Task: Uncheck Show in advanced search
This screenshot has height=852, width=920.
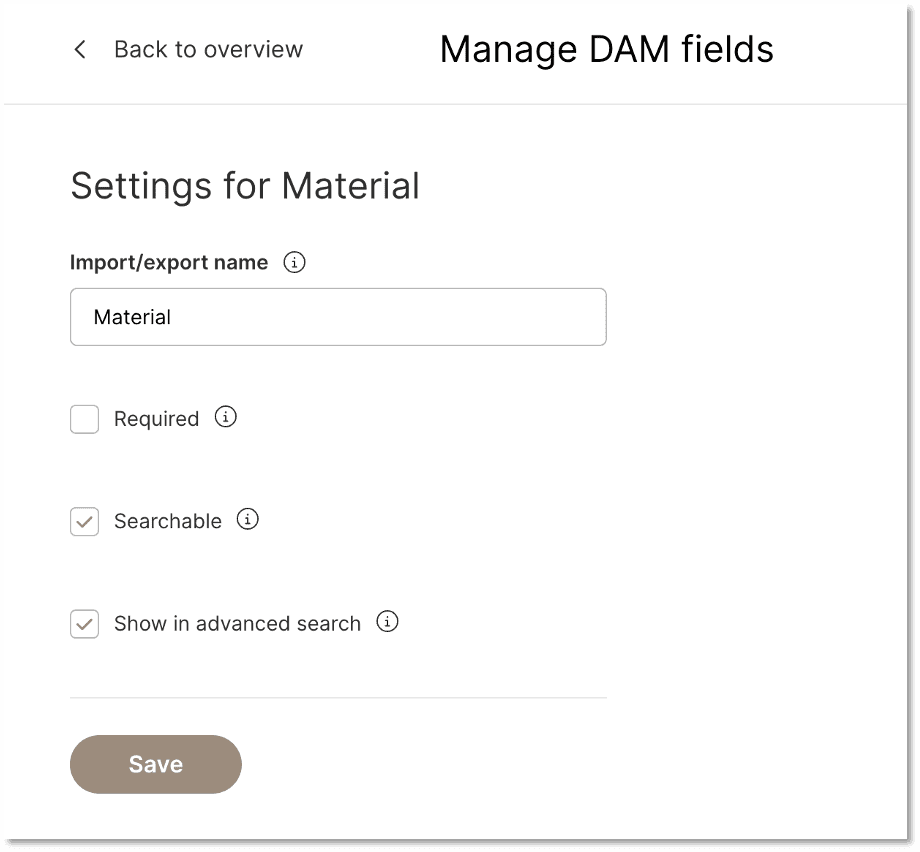Action: pos(84,624)
